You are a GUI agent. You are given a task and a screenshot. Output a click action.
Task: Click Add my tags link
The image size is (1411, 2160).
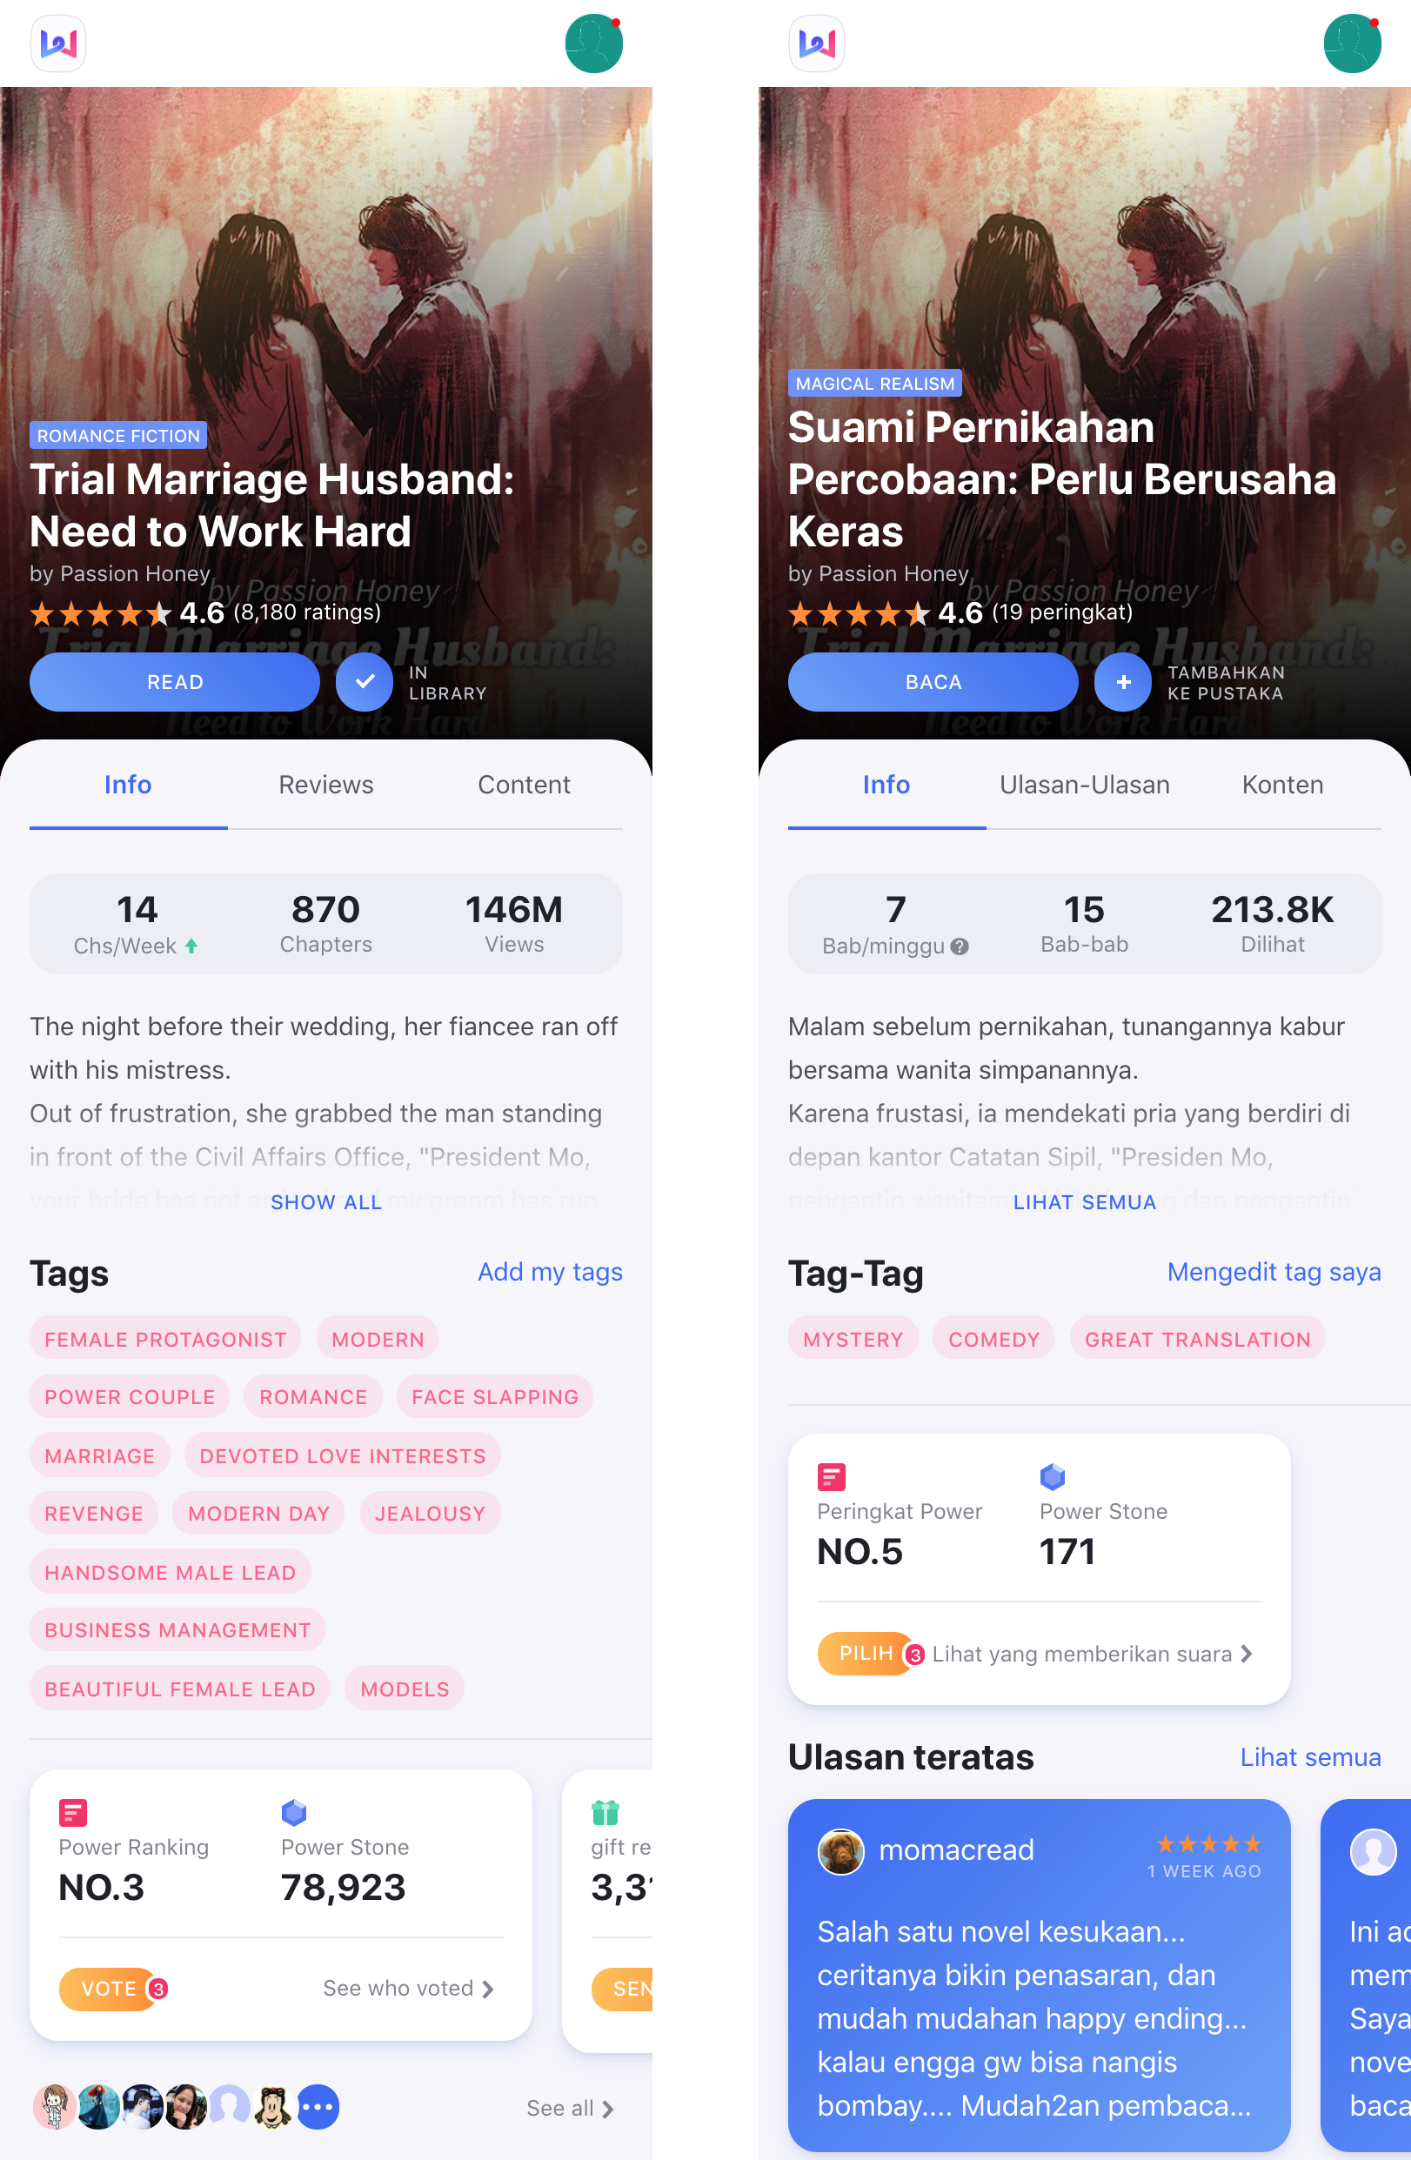coord(550,1272)
